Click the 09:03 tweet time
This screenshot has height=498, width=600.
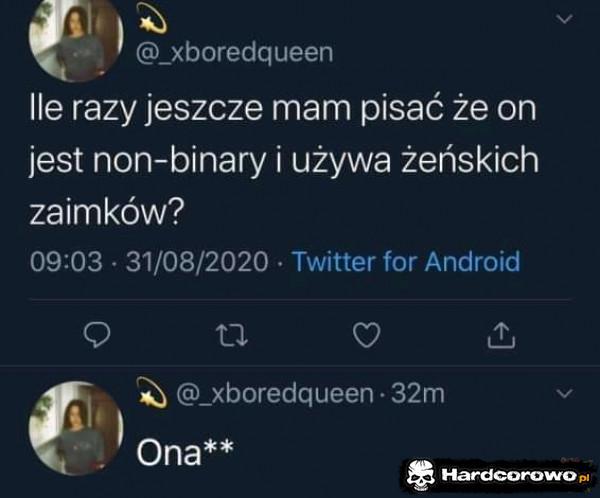67,261
